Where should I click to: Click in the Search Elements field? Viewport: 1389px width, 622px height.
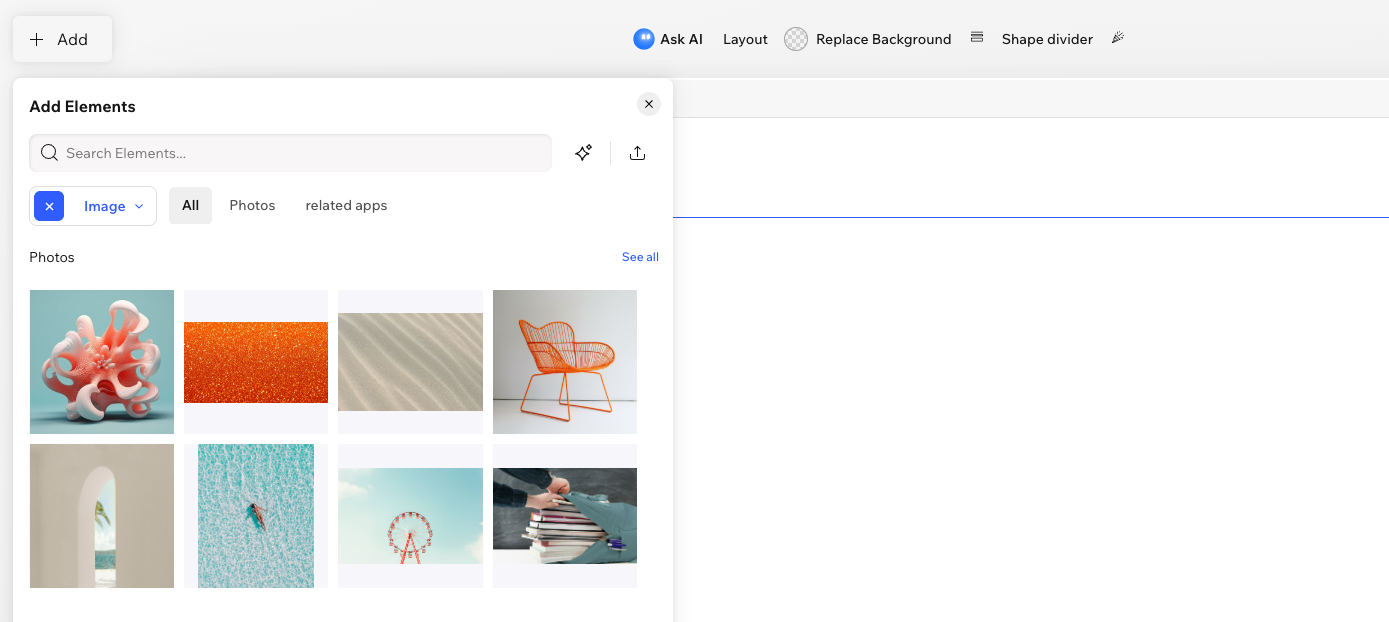pyautogui.click(x=300, y=153)
